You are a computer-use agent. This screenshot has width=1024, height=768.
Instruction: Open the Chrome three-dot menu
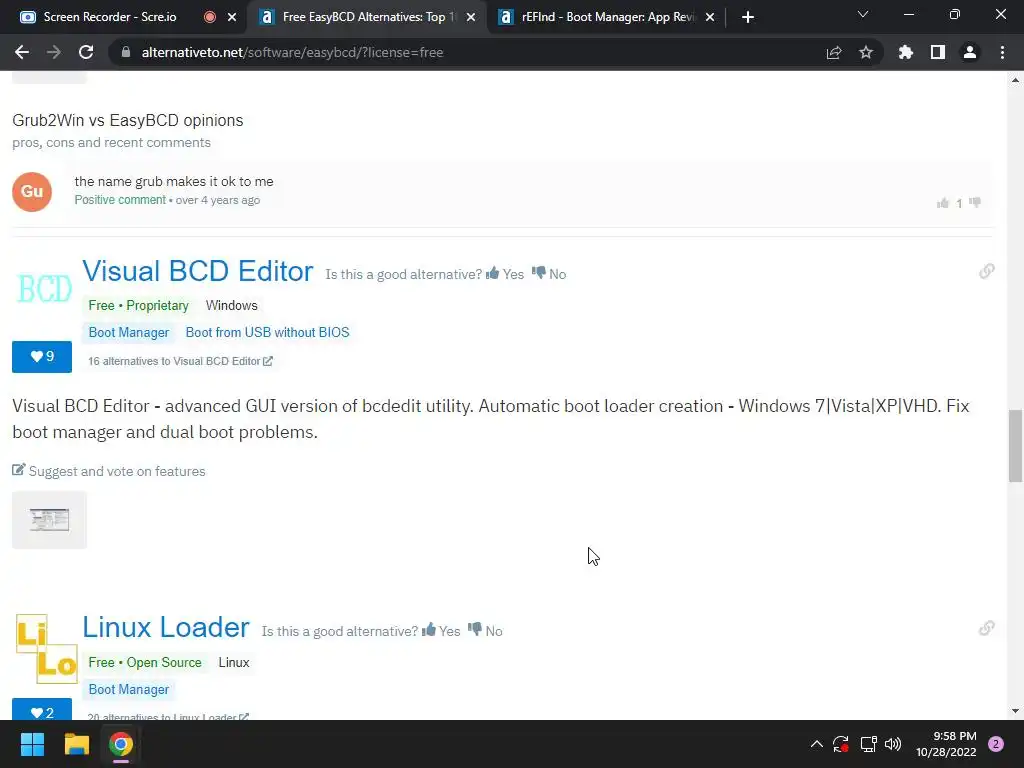tap(1002, 52)
